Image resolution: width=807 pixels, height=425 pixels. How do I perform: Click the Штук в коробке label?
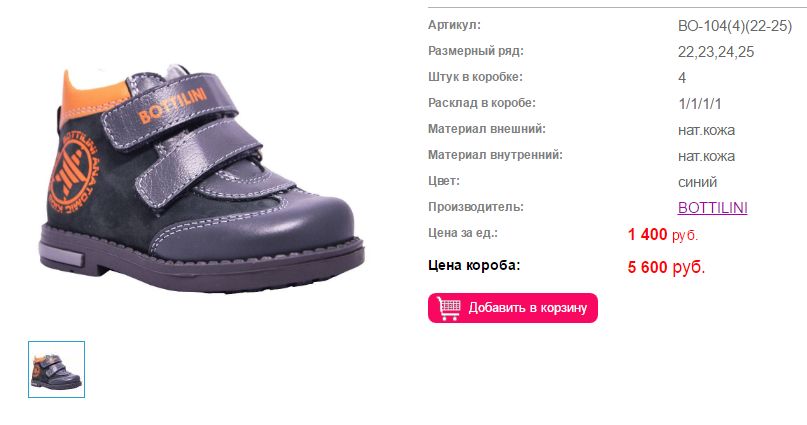(475, 77)
